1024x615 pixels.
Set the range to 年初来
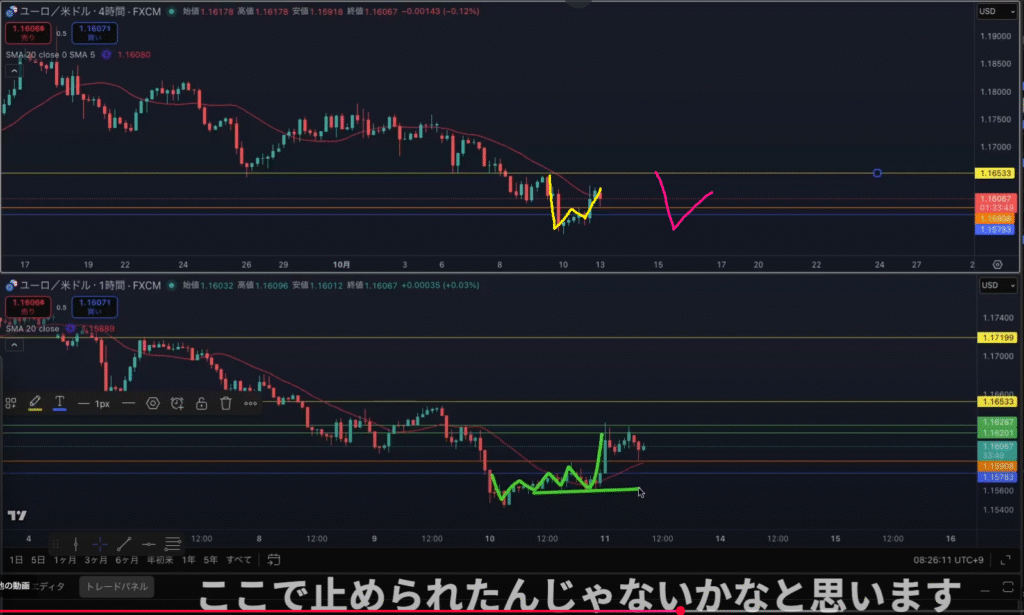pyautogui.click(x=160, y=560)
